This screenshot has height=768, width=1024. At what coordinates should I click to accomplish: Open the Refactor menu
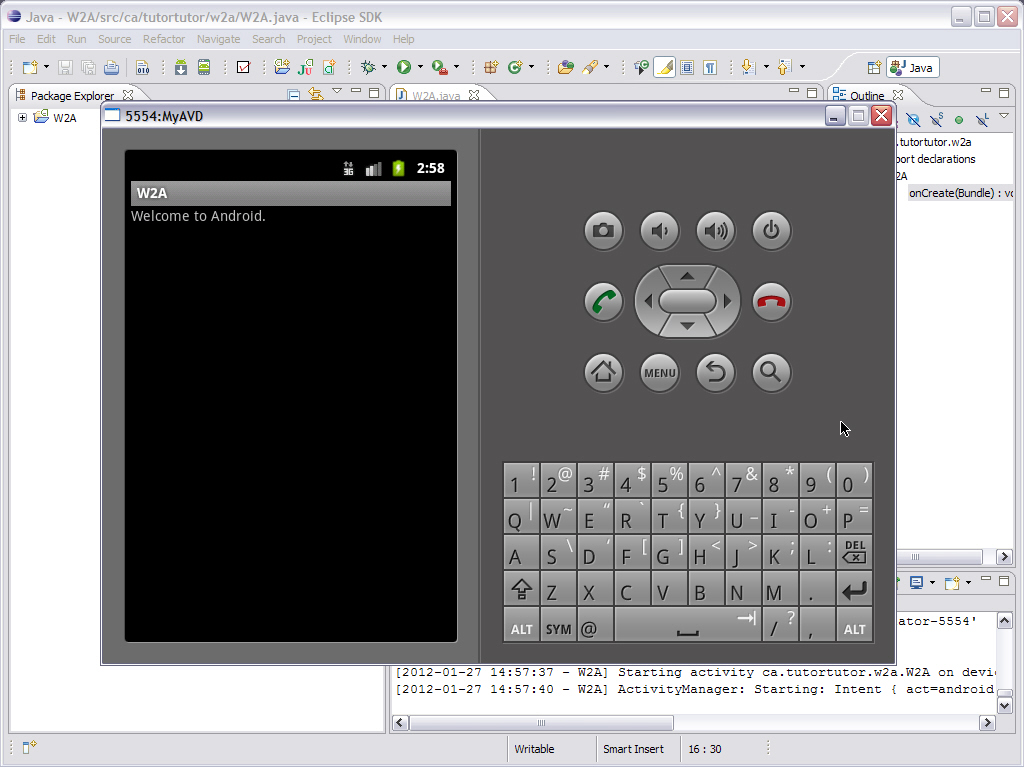point(164,39)
